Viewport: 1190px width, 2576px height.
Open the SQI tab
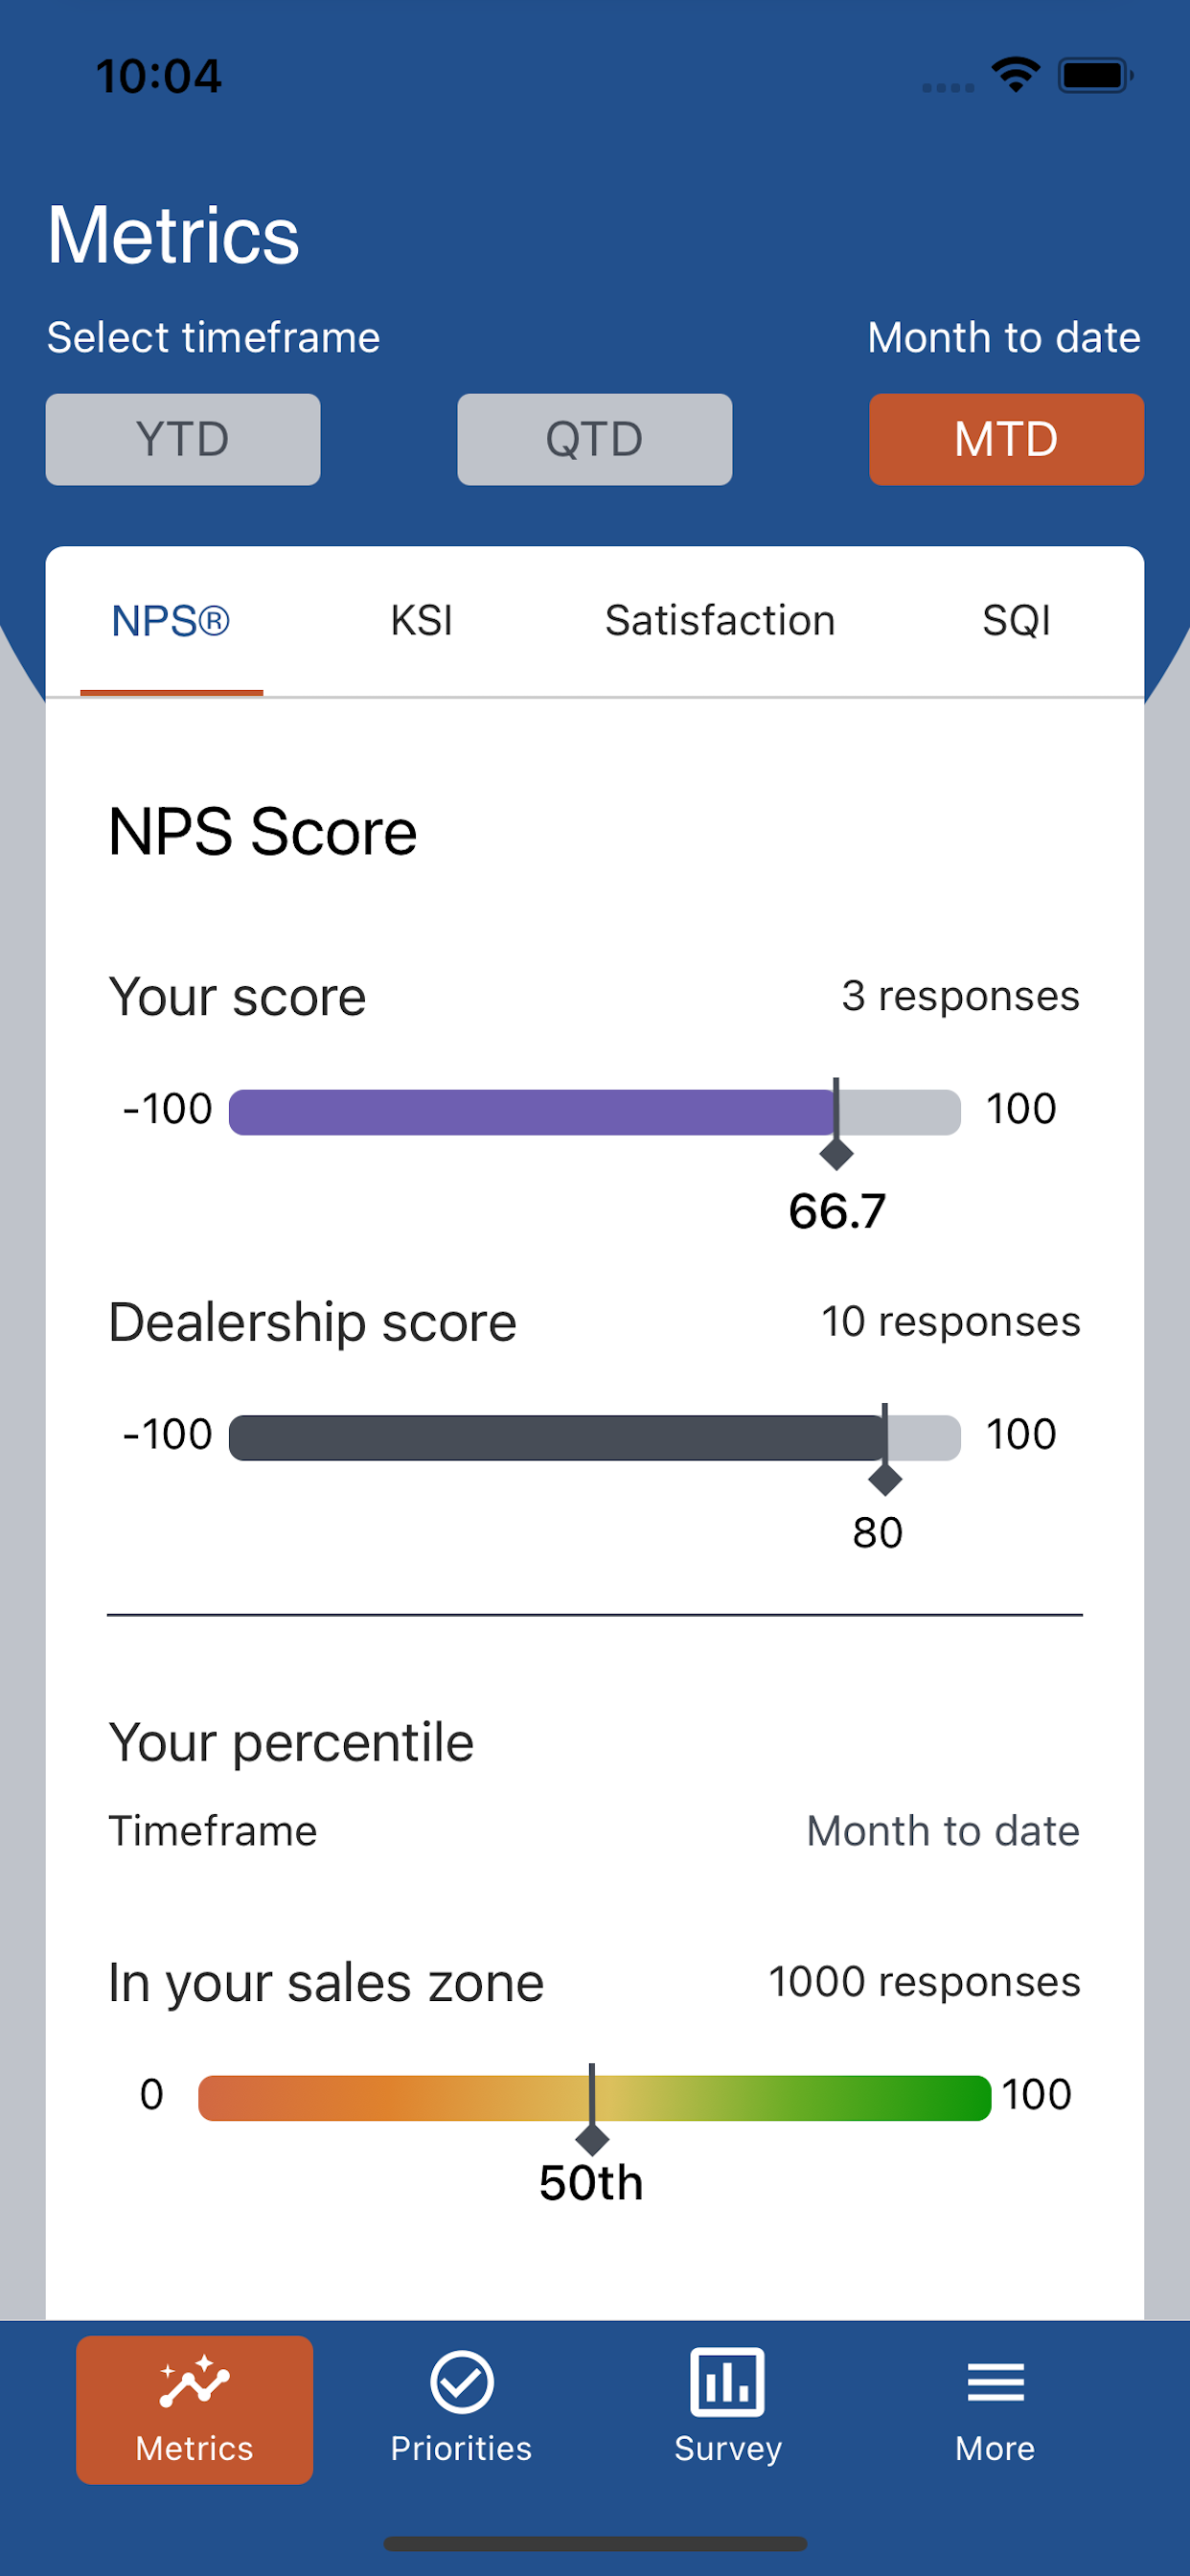[1016, 621]
